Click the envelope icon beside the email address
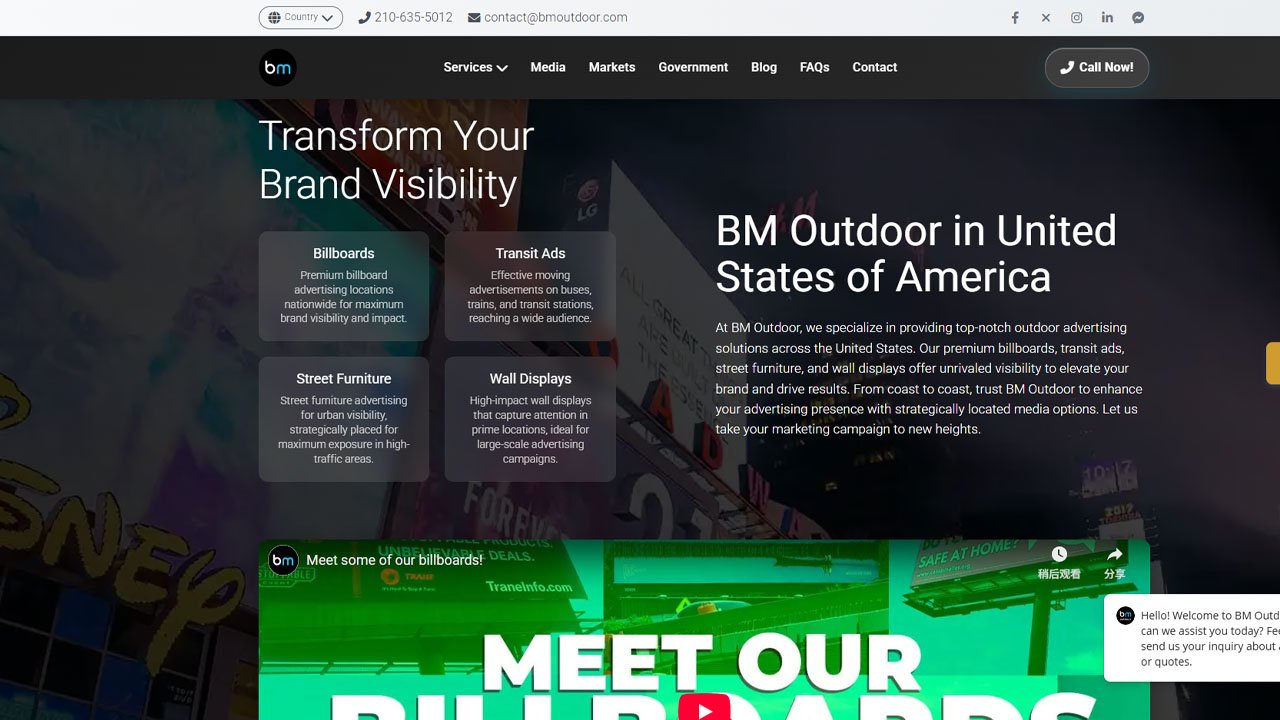This screenshot has width=1280, height=720. pyautogui.click(x=474, y=17)
